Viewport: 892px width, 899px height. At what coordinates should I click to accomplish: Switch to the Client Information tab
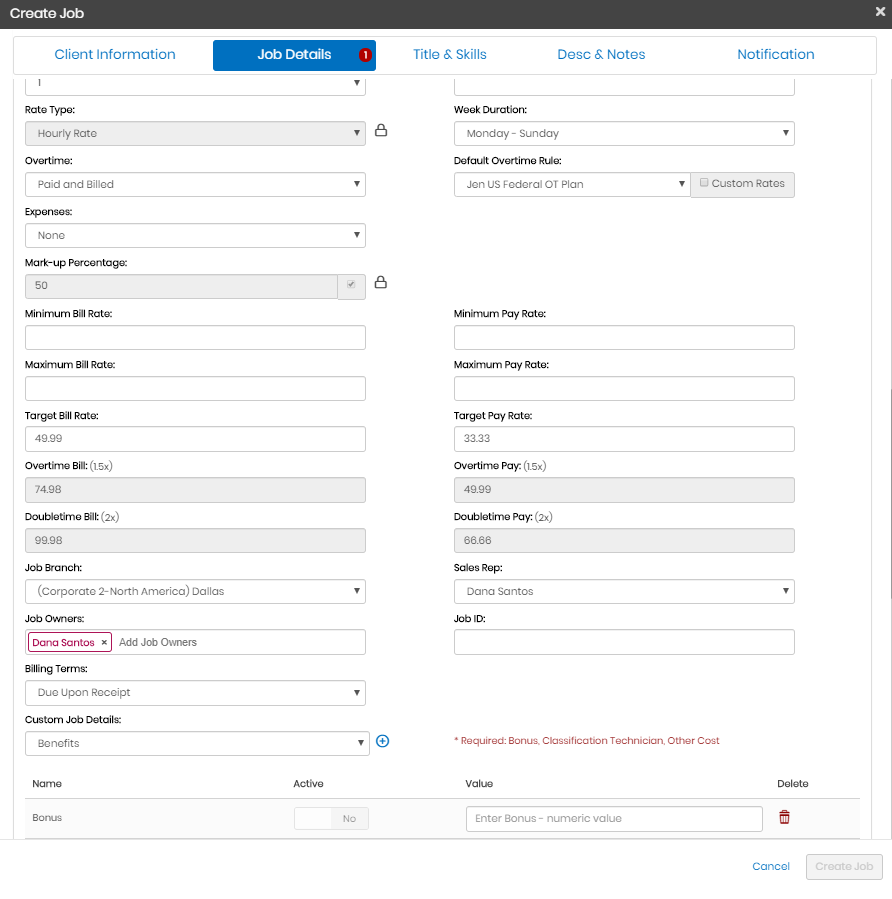115,55
